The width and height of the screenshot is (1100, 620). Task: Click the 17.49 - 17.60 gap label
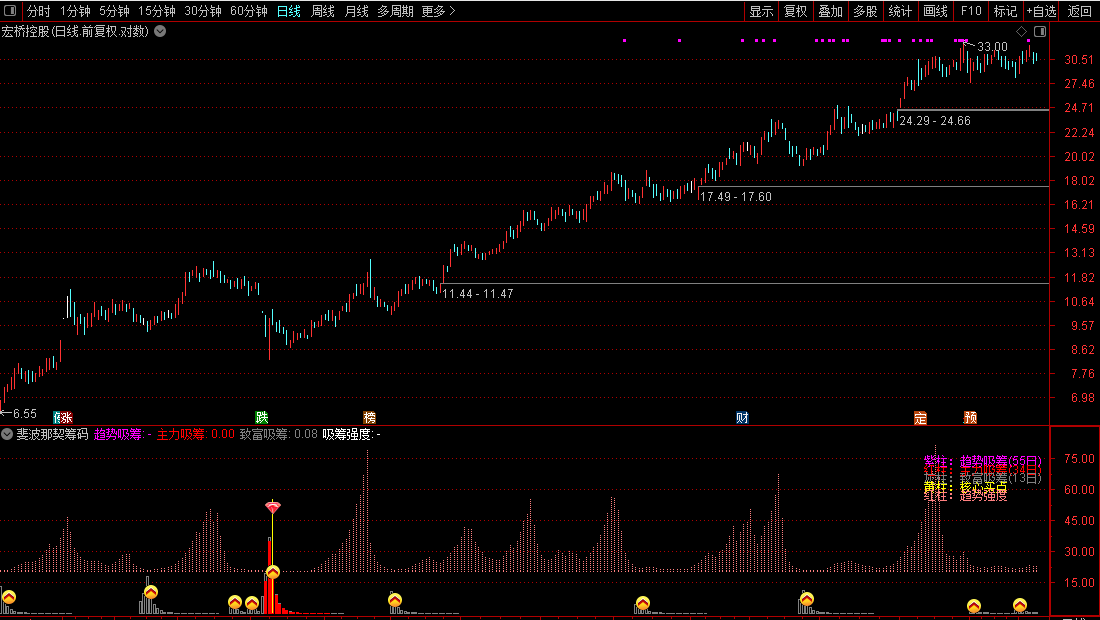click(735, 197)
